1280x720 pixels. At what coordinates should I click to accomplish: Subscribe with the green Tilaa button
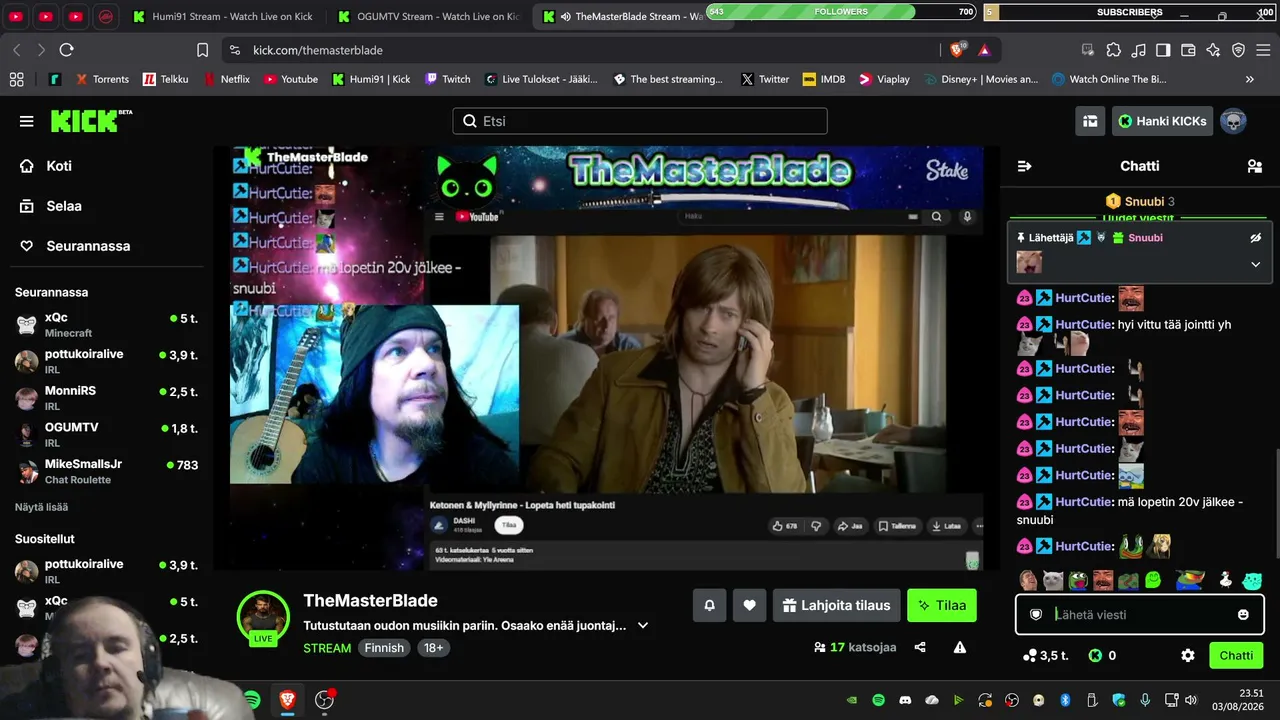(x=942, y=605)
